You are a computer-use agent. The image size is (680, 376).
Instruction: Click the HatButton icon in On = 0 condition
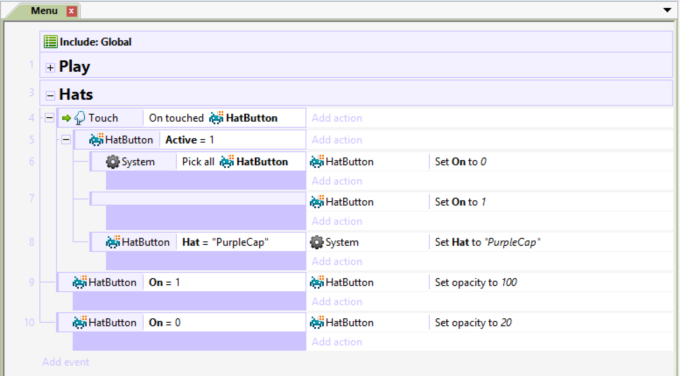[x=80, y=322]
